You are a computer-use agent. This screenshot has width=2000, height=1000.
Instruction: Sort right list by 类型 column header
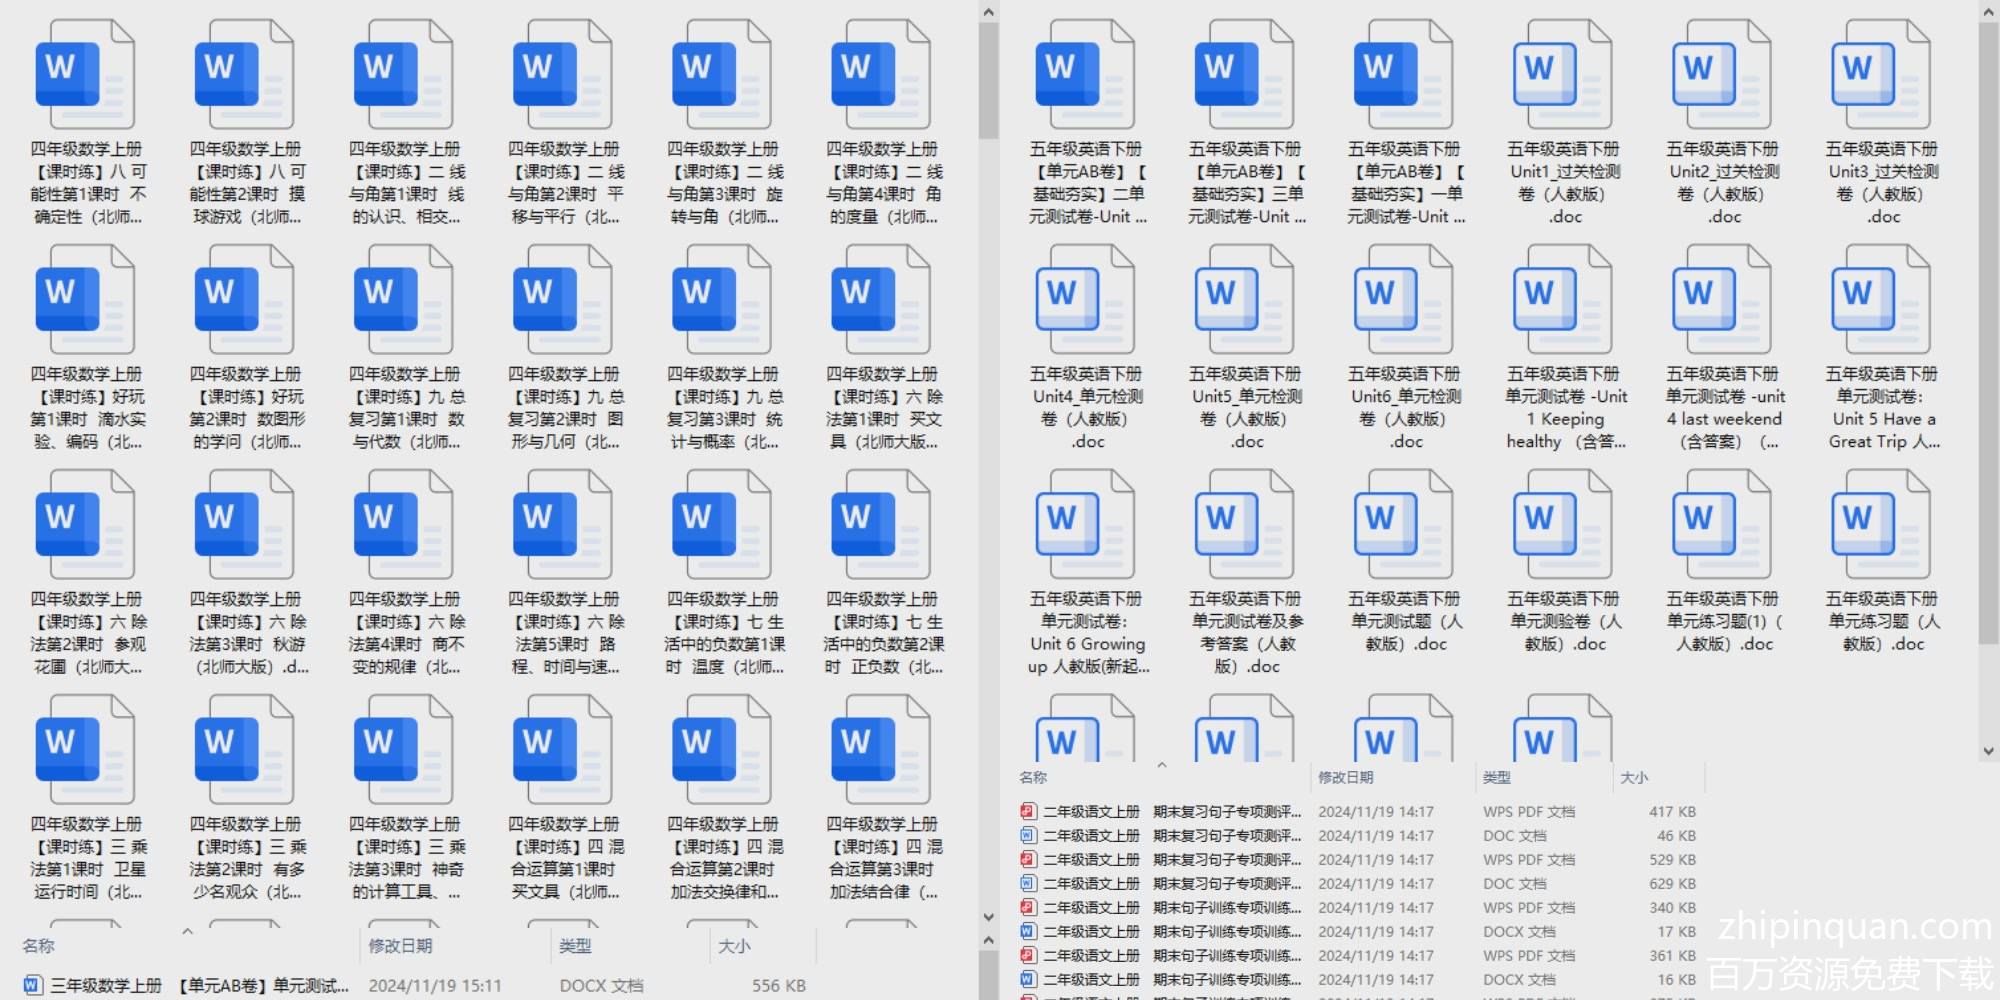tap(1497, 778)
